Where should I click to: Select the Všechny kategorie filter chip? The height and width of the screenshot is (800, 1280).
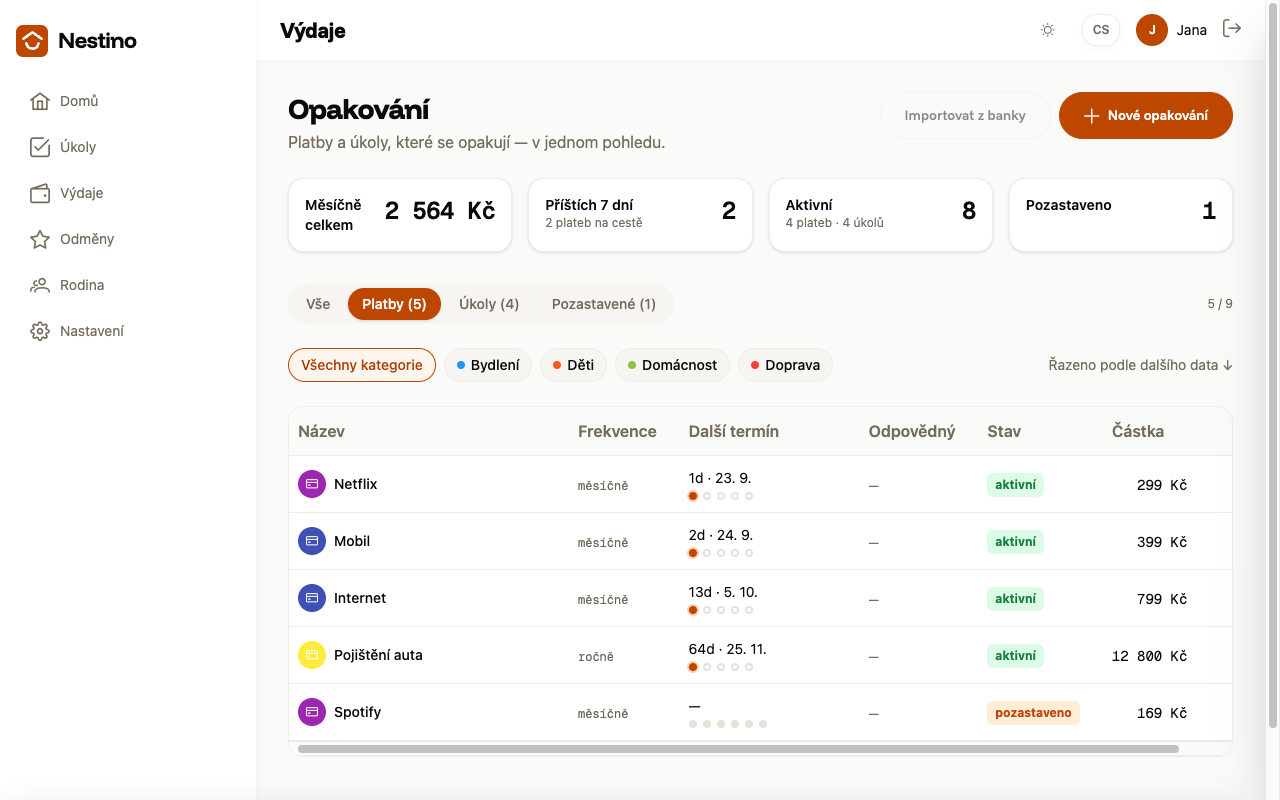tap(362, 365)
